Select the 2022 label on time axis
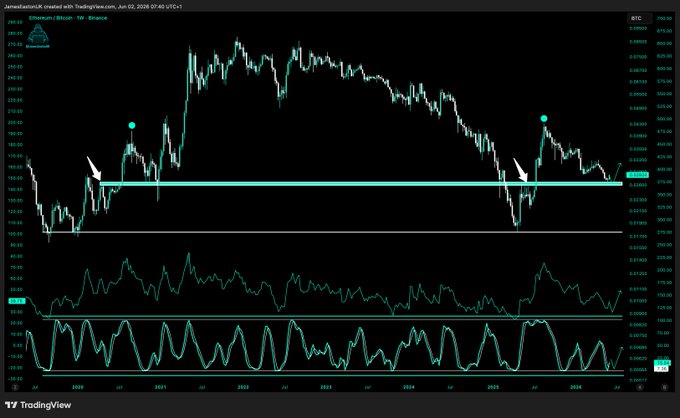 click(243, 387)
